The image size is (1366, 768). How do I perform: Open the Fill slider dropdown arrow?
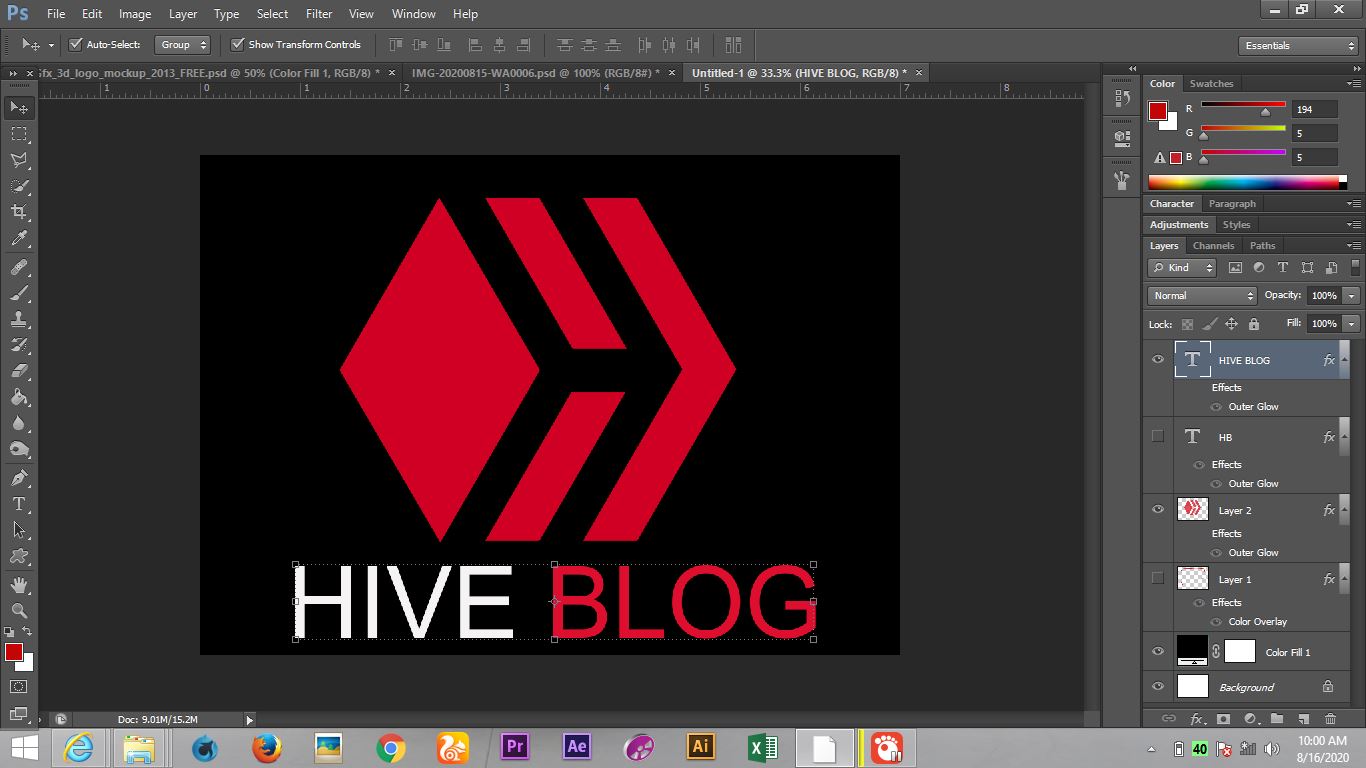1352,324
